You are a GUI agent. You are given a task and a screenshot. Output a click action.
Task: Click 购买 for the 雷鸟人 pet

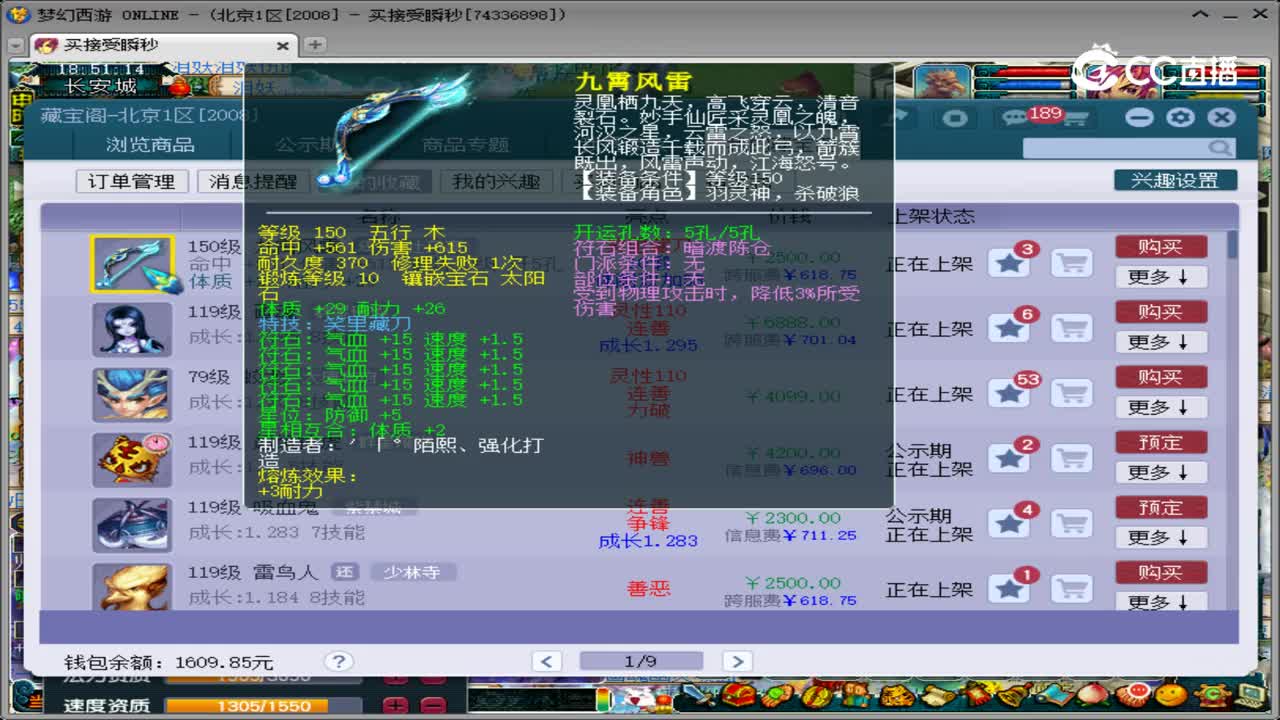coord(1160,572)
